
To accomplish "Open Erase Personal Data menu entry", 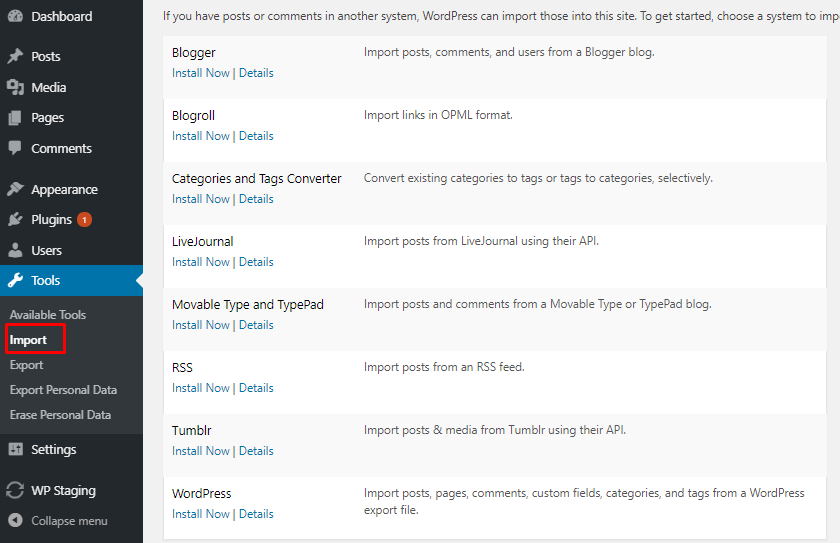I will click(60, 415).
